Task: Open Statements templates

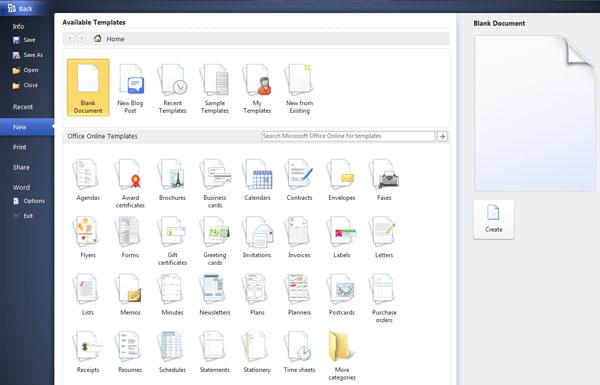Action: [x=215, y=352]
